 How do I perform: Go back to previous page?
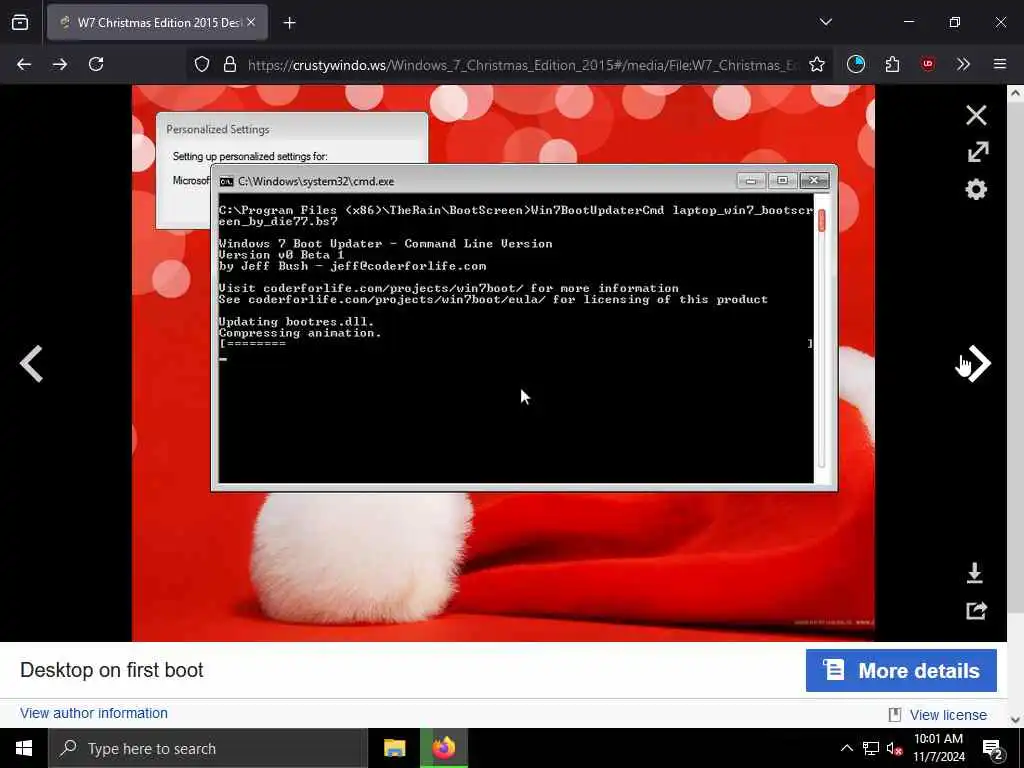click(24, 64)
